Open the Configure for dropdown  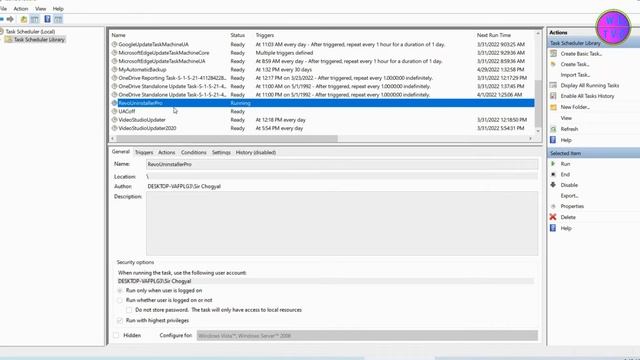click(367, 336)
